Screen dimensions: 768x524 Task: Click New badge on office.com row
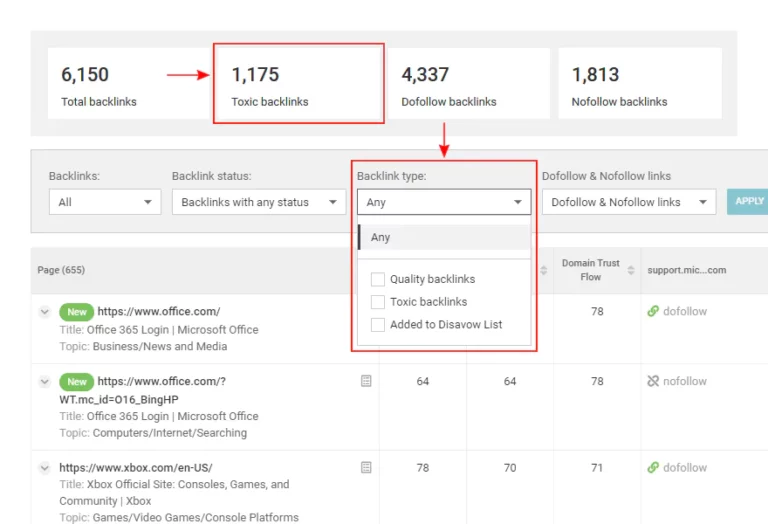coord(76,312)
